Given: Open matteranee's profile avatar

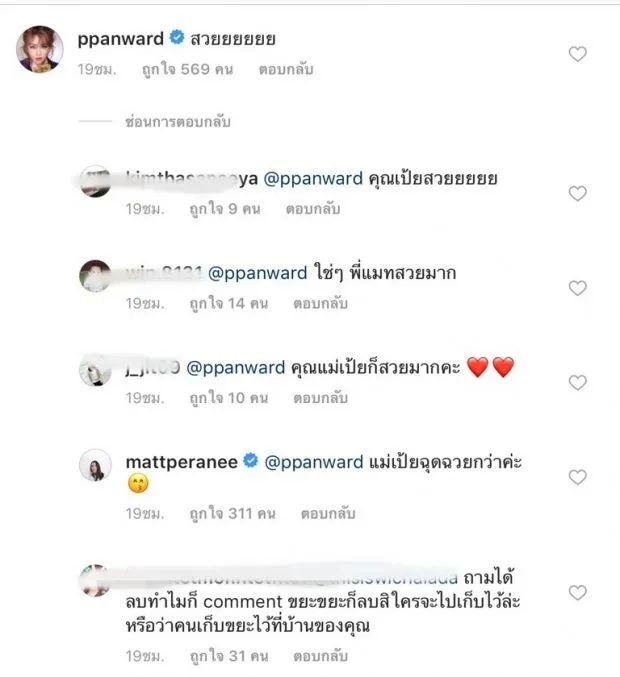Looking at the screenshot, I should point(95,468).
